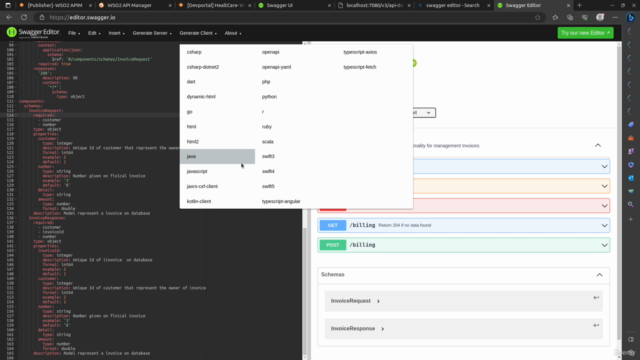Jump to InvoiceRequest schema definition arrow

pyautogui.click(x=596, y=298)
